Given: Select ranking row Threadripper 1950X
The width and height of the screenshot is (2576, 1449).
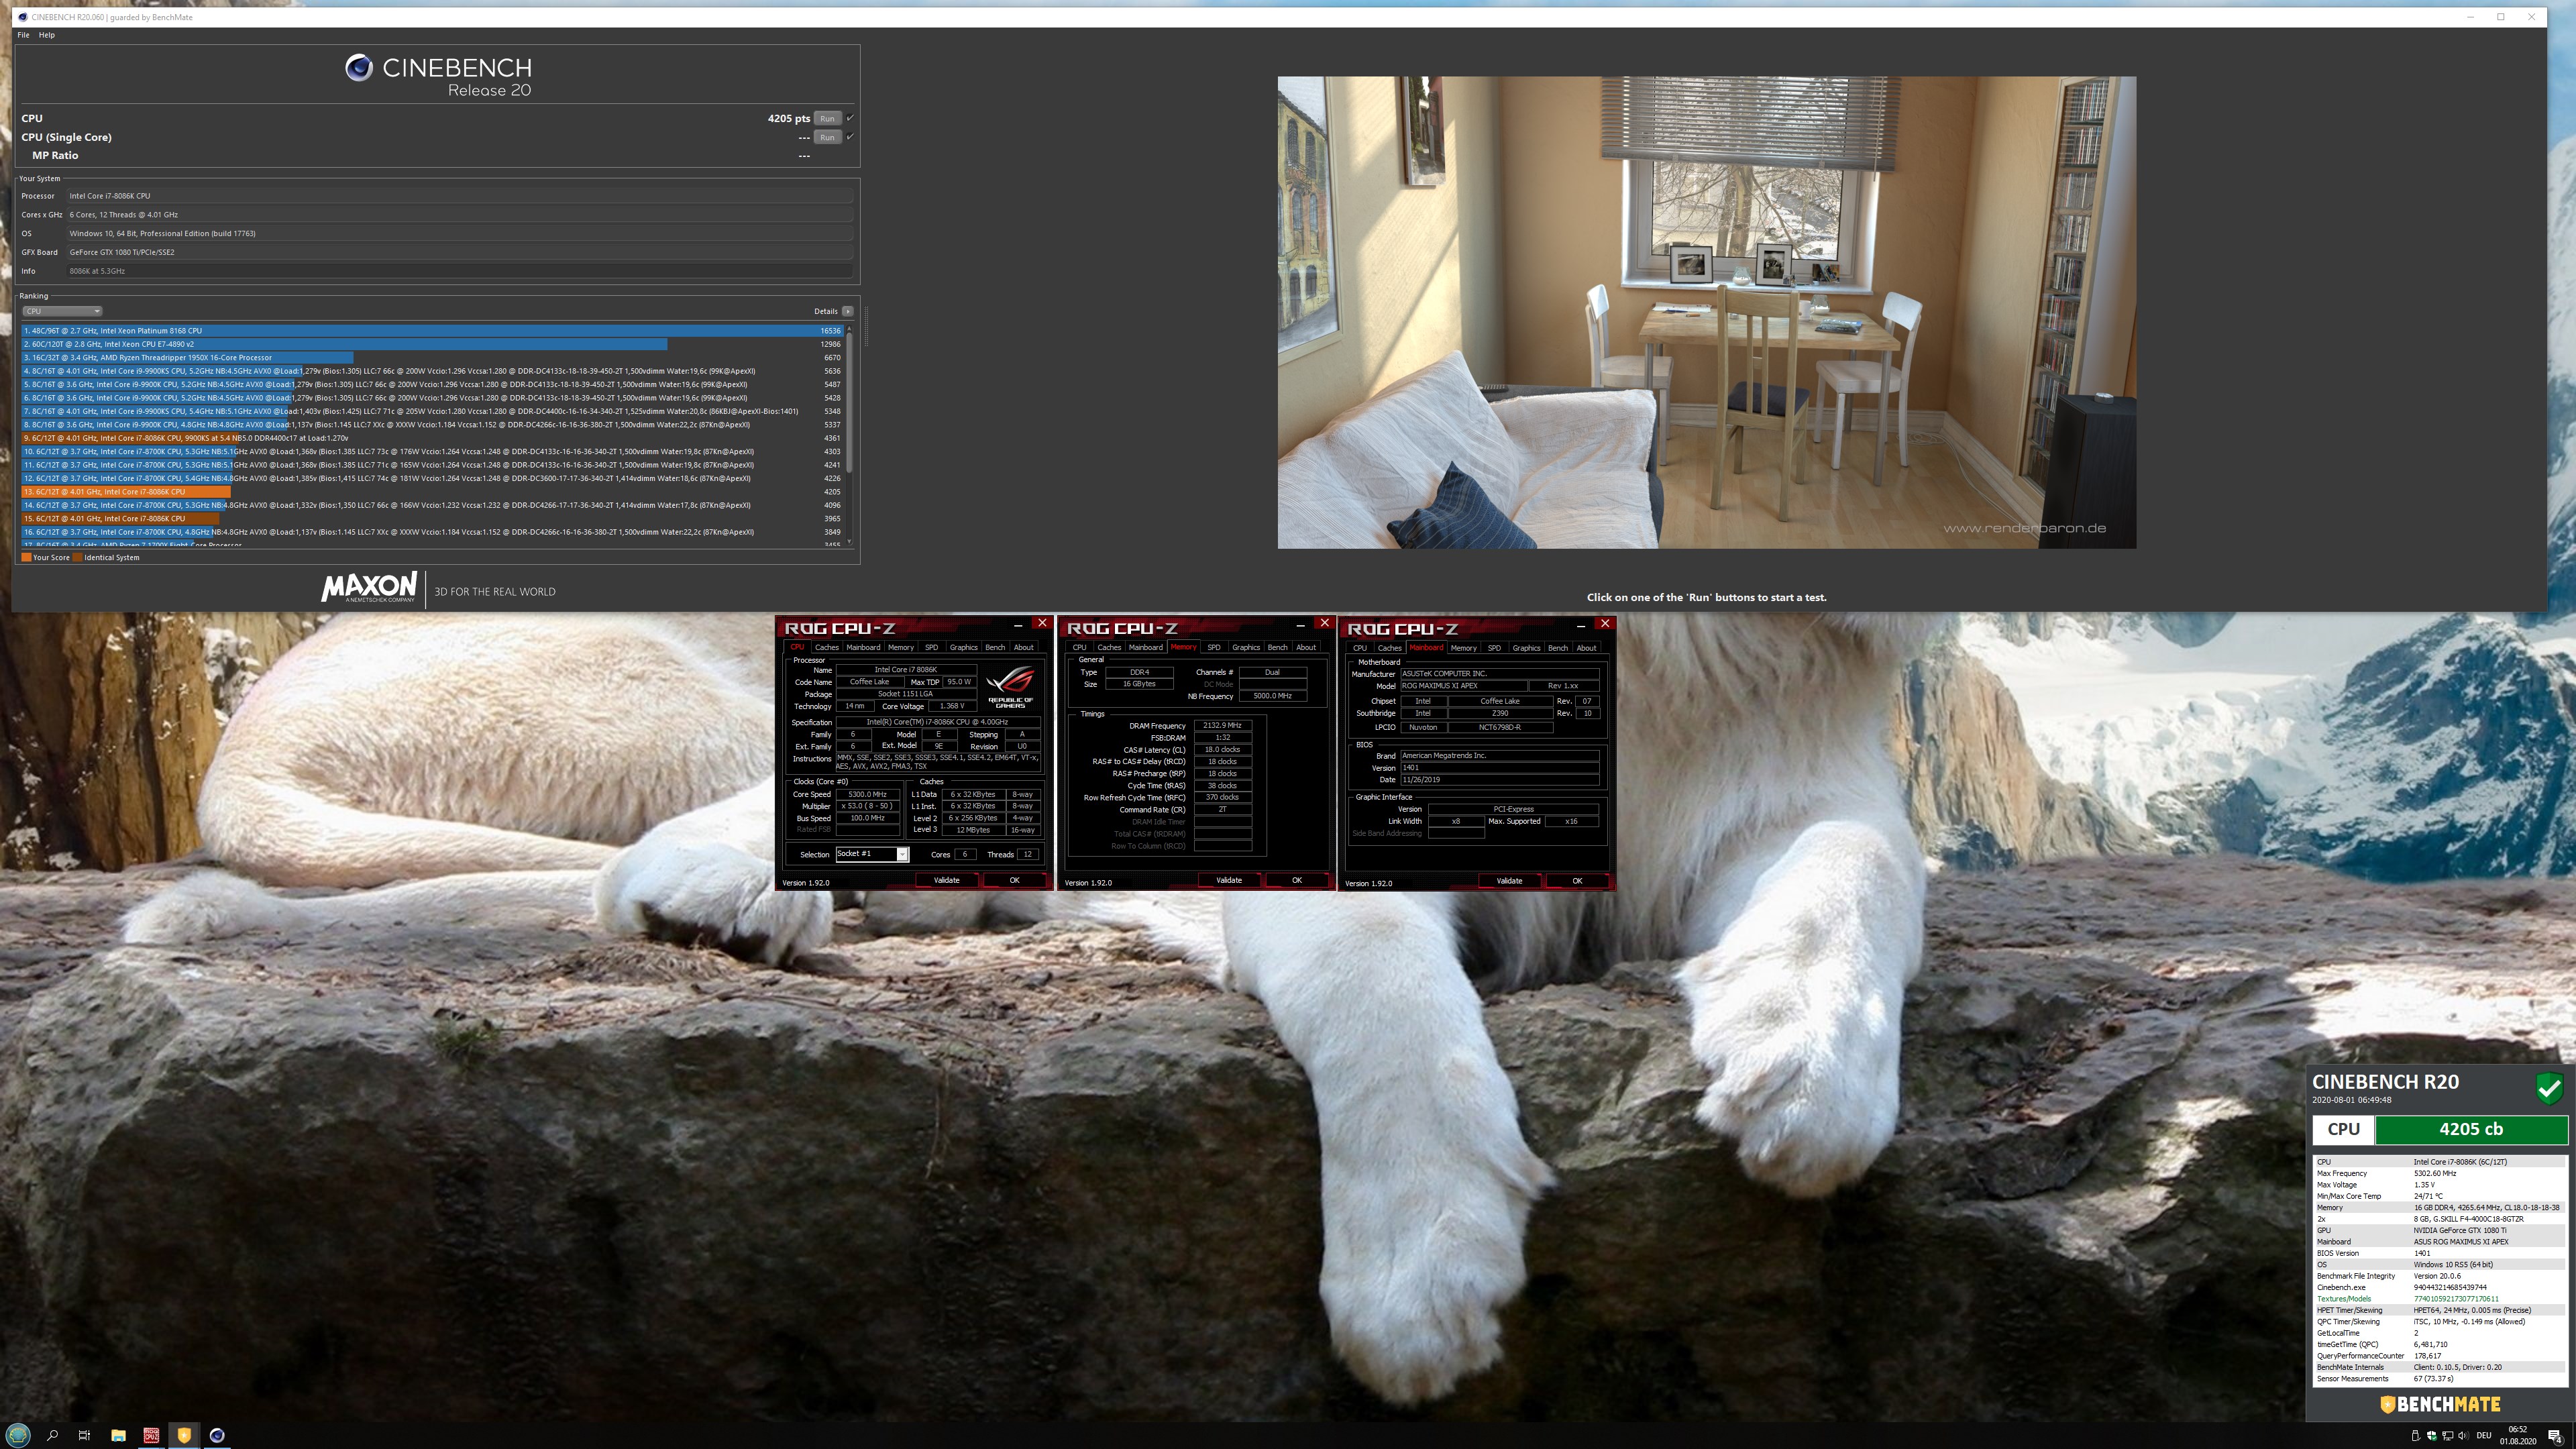Looking at the screenshot, I should (432, 357).
